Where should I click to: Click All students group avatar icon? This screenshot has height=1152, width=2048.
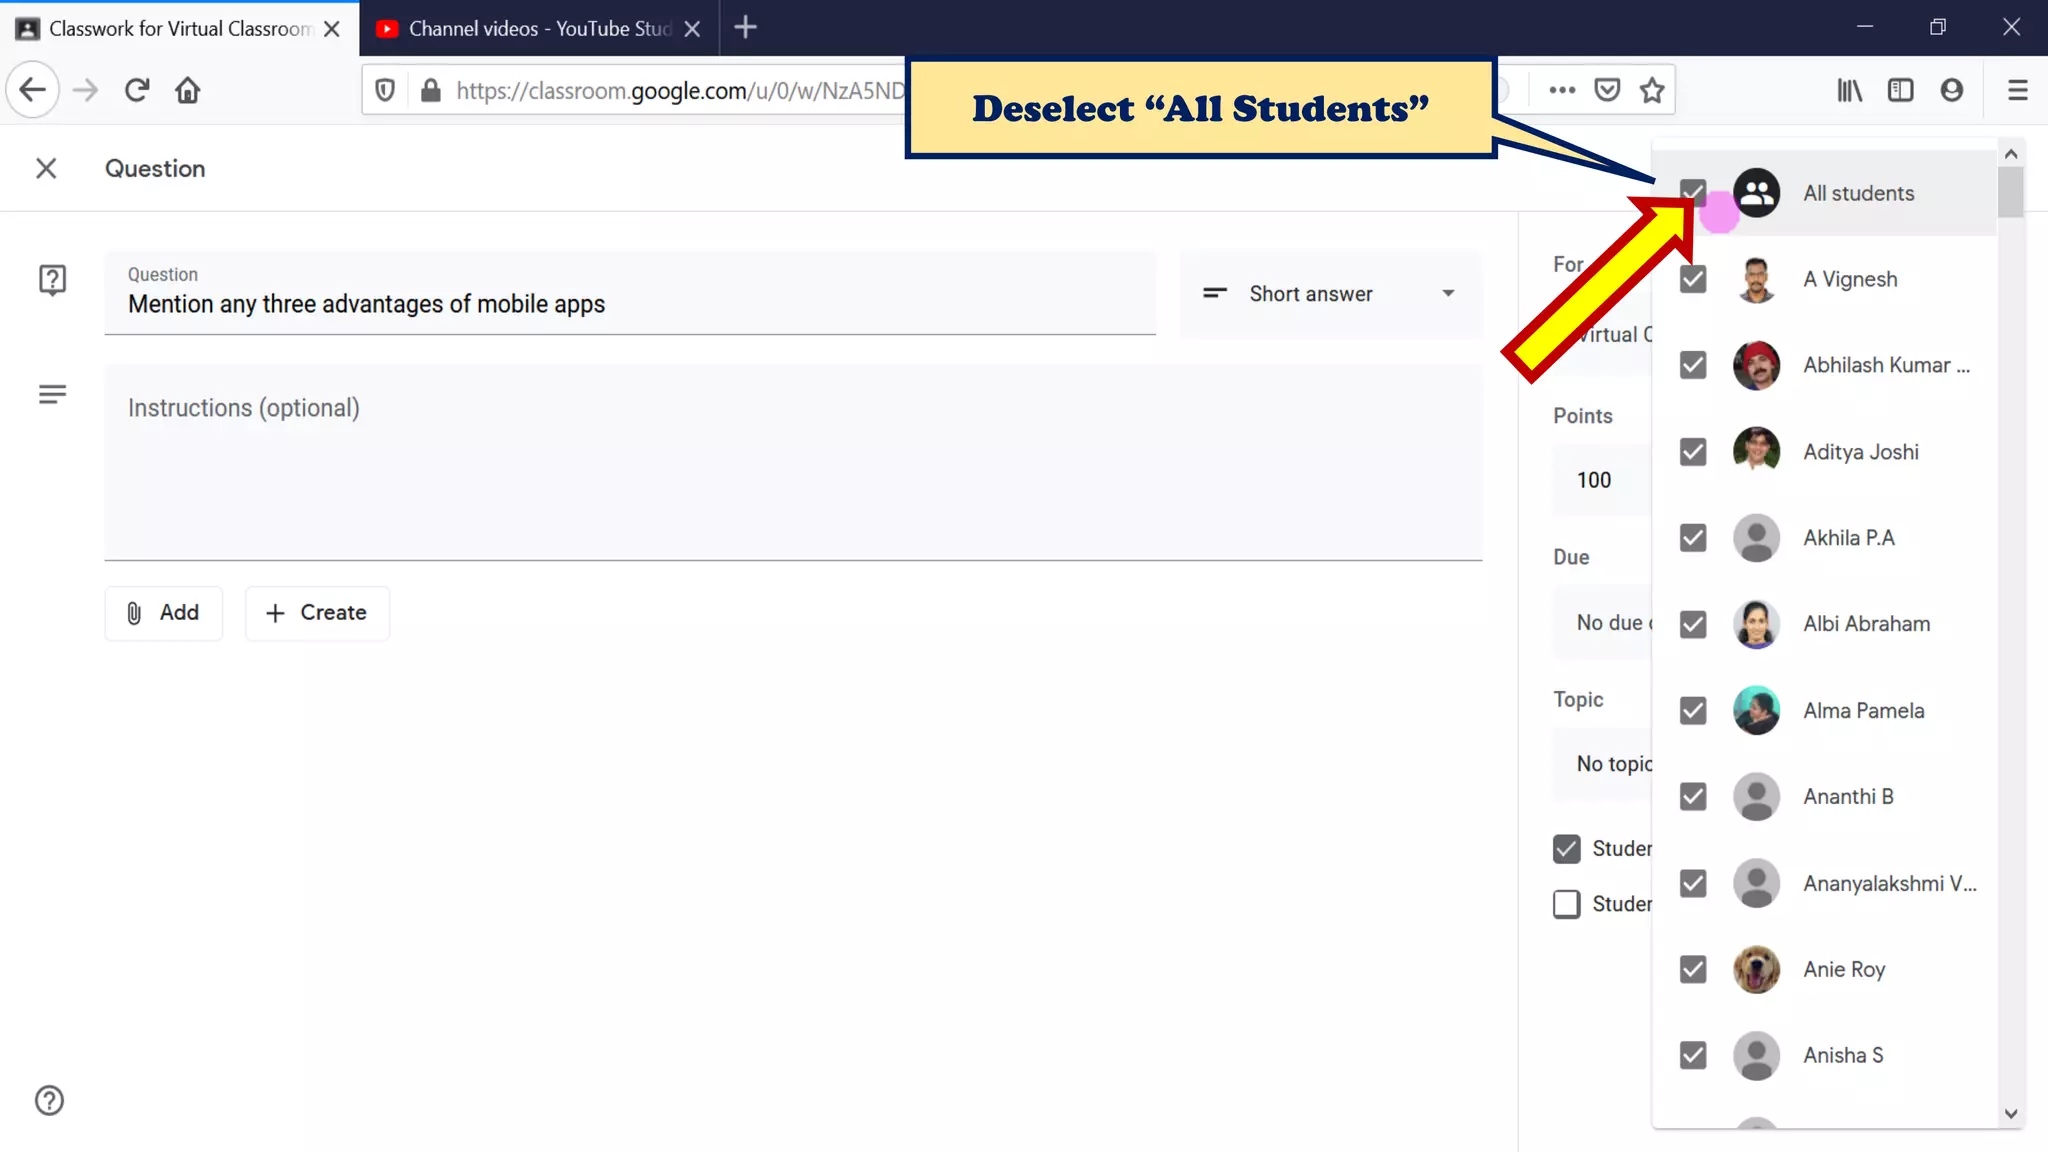coord(1756,193)
